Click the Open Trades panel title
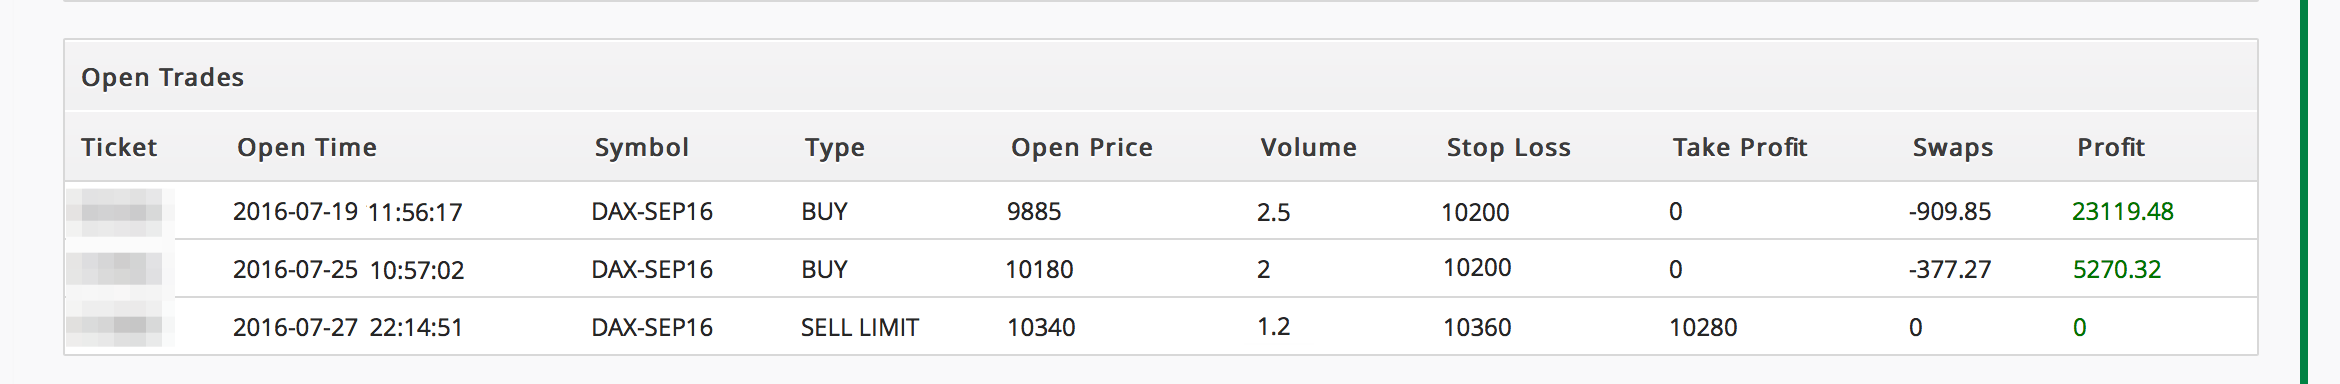The width and height of the screenshot is (2340, 384). 162,77
